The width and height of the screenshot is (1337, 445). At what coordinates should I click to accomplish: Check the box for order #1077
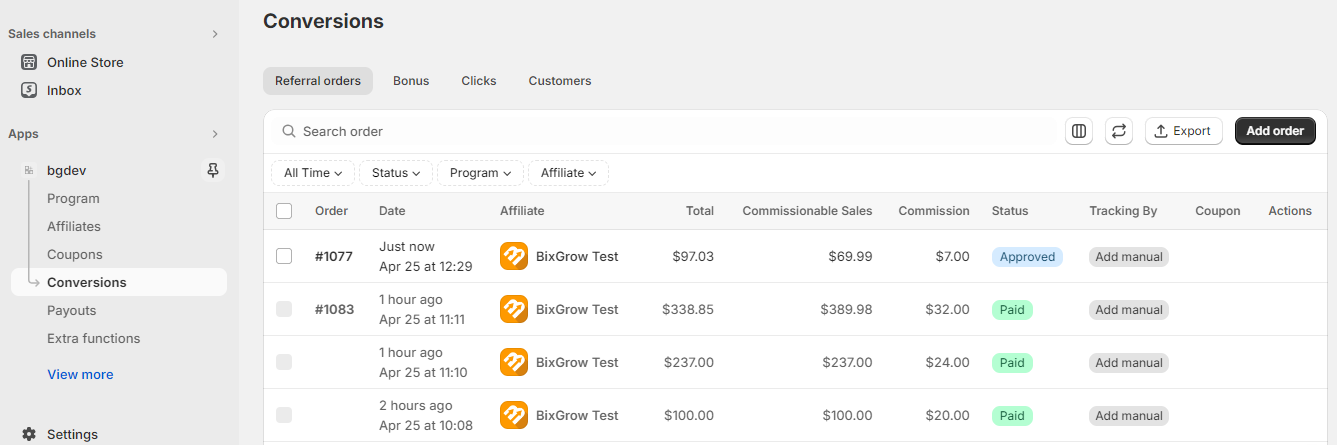(x=284, y=256)
